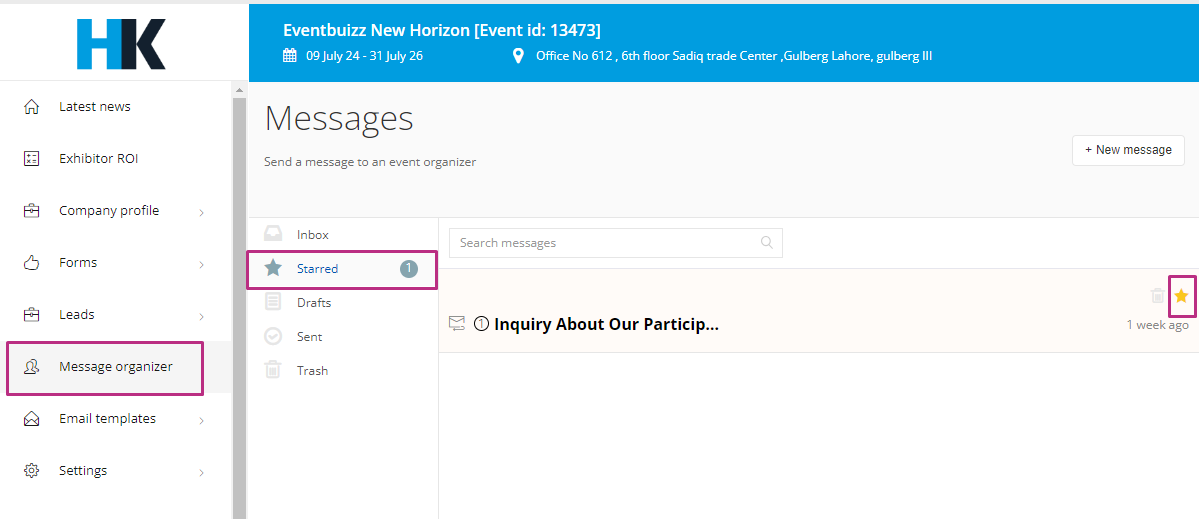
Task: Click the Search messages field
Action: (x=616, y=243)
